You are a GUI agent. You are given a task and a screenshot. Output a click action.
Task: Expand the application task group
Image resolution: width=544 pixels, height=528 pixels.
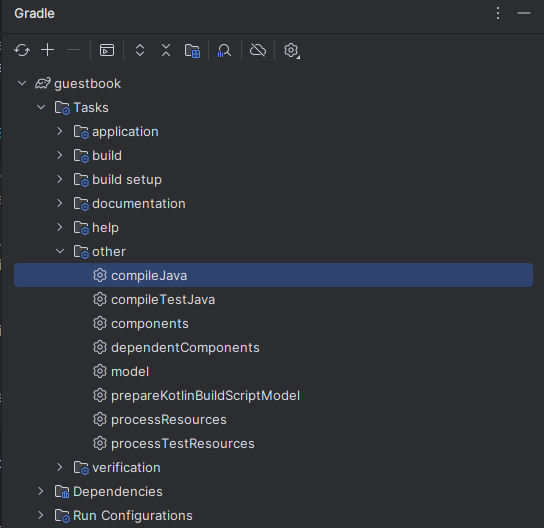[x=60, y=131]
